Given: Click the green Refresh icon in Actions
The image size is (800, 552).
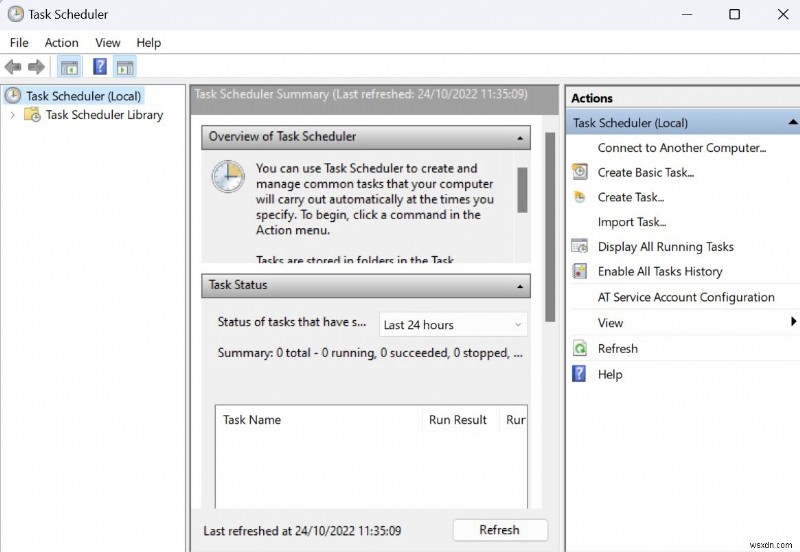Looking at the screenshot, I should [580, 348].
